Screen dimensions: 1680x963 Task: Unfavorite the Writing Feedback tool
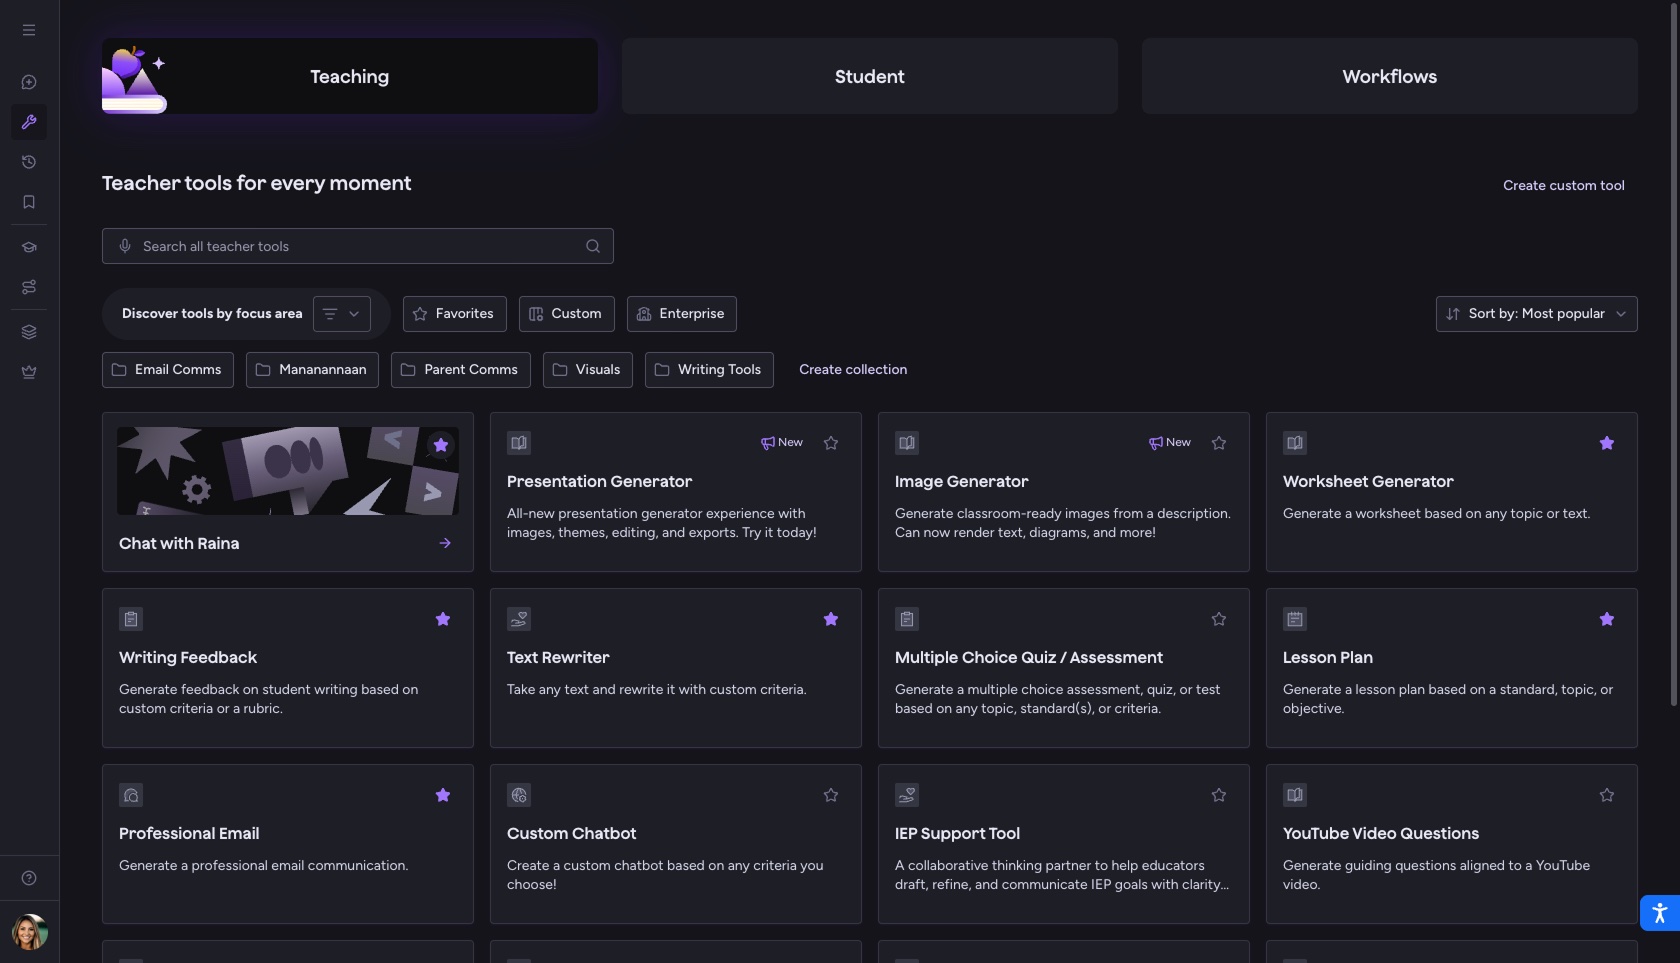443,619
